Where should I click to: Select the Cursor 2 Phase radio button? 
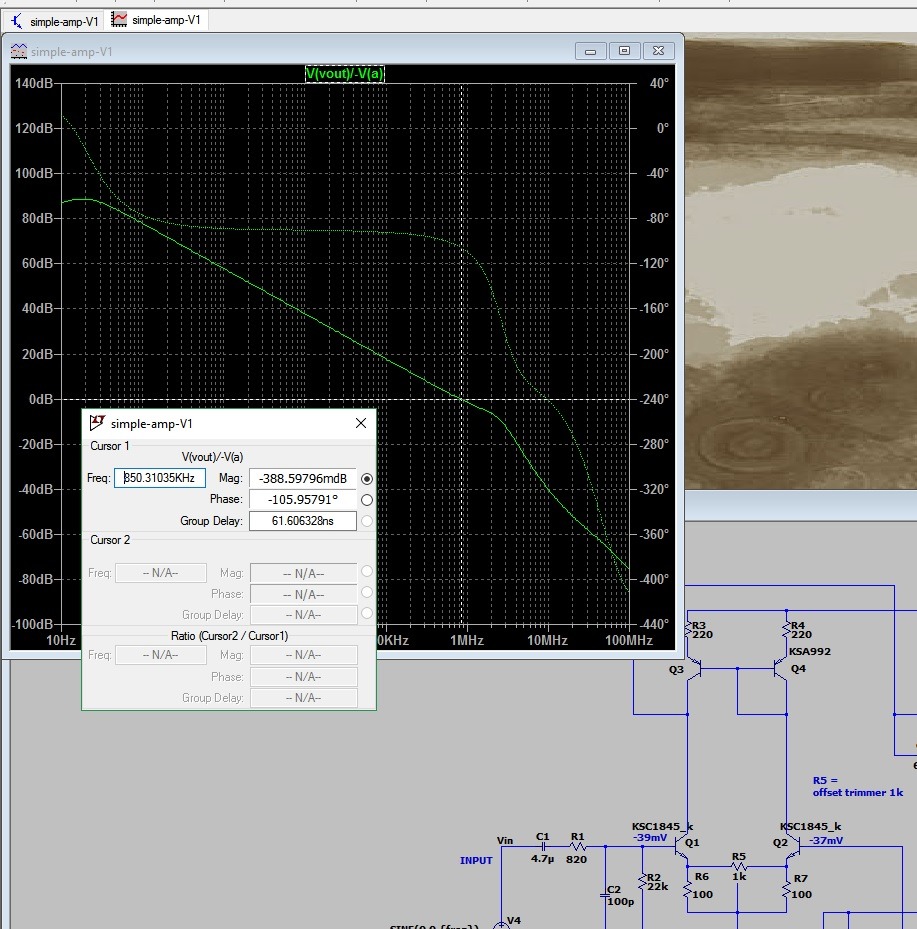(x=367, y=592)
